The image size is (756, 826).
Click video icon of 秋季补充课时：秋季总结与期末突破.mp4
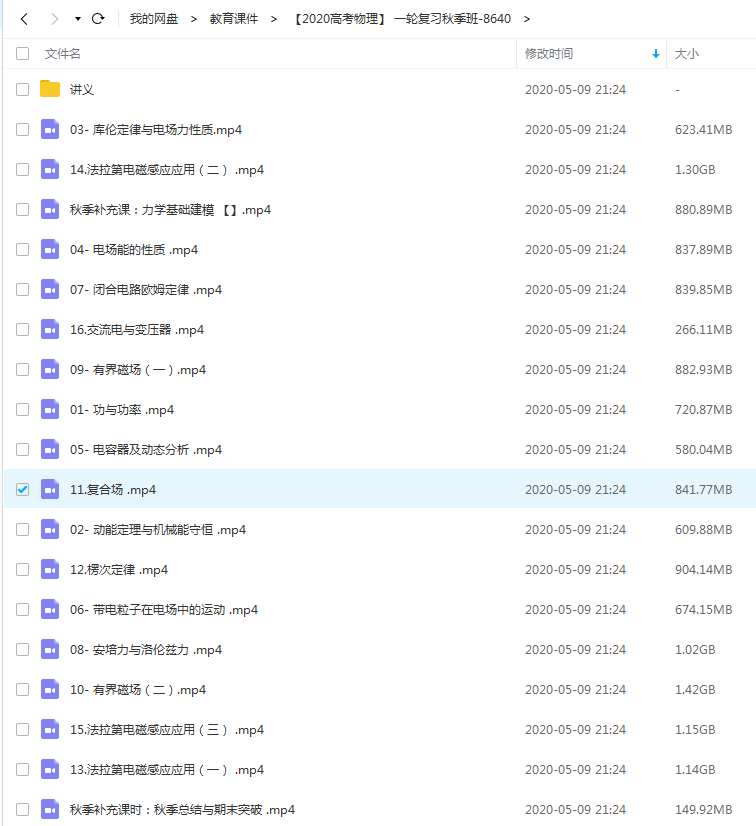coord(50,810)
